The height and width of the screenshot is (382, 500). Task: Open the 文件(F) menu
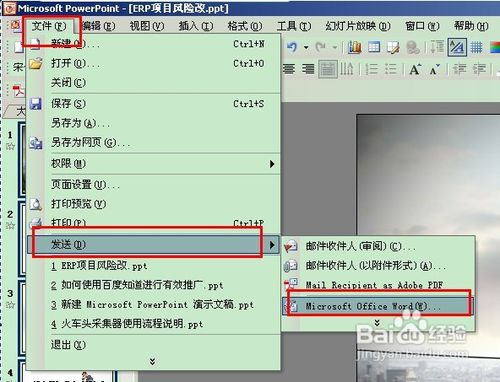[x=49, y=26]
